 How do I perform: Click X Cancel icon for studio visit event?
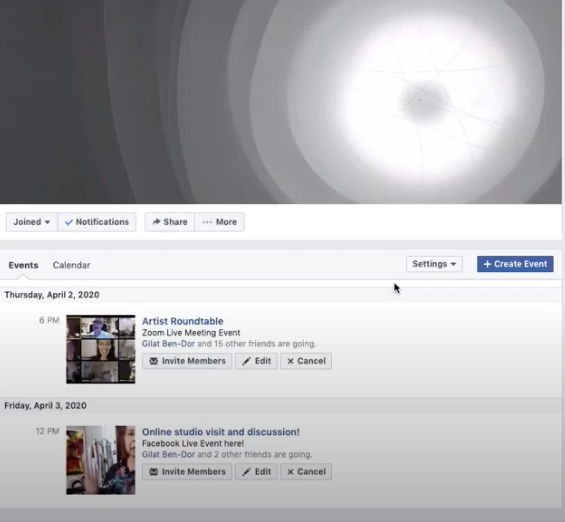click(x=290, y=472)
